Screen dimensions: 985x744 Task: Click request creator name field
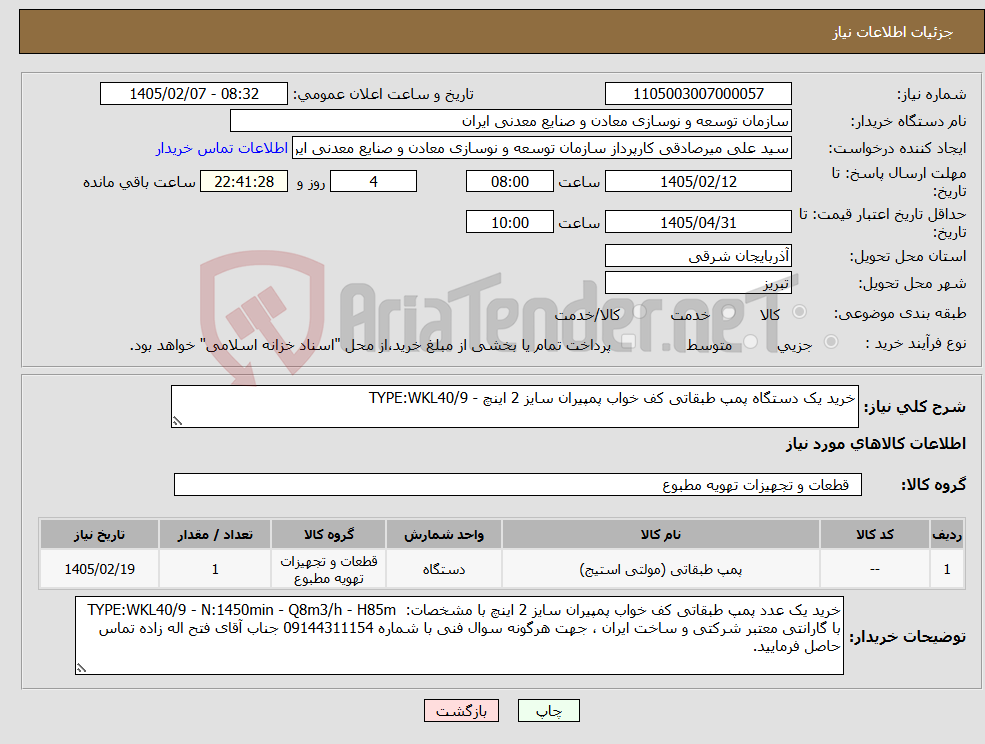(x=542, y=148)
